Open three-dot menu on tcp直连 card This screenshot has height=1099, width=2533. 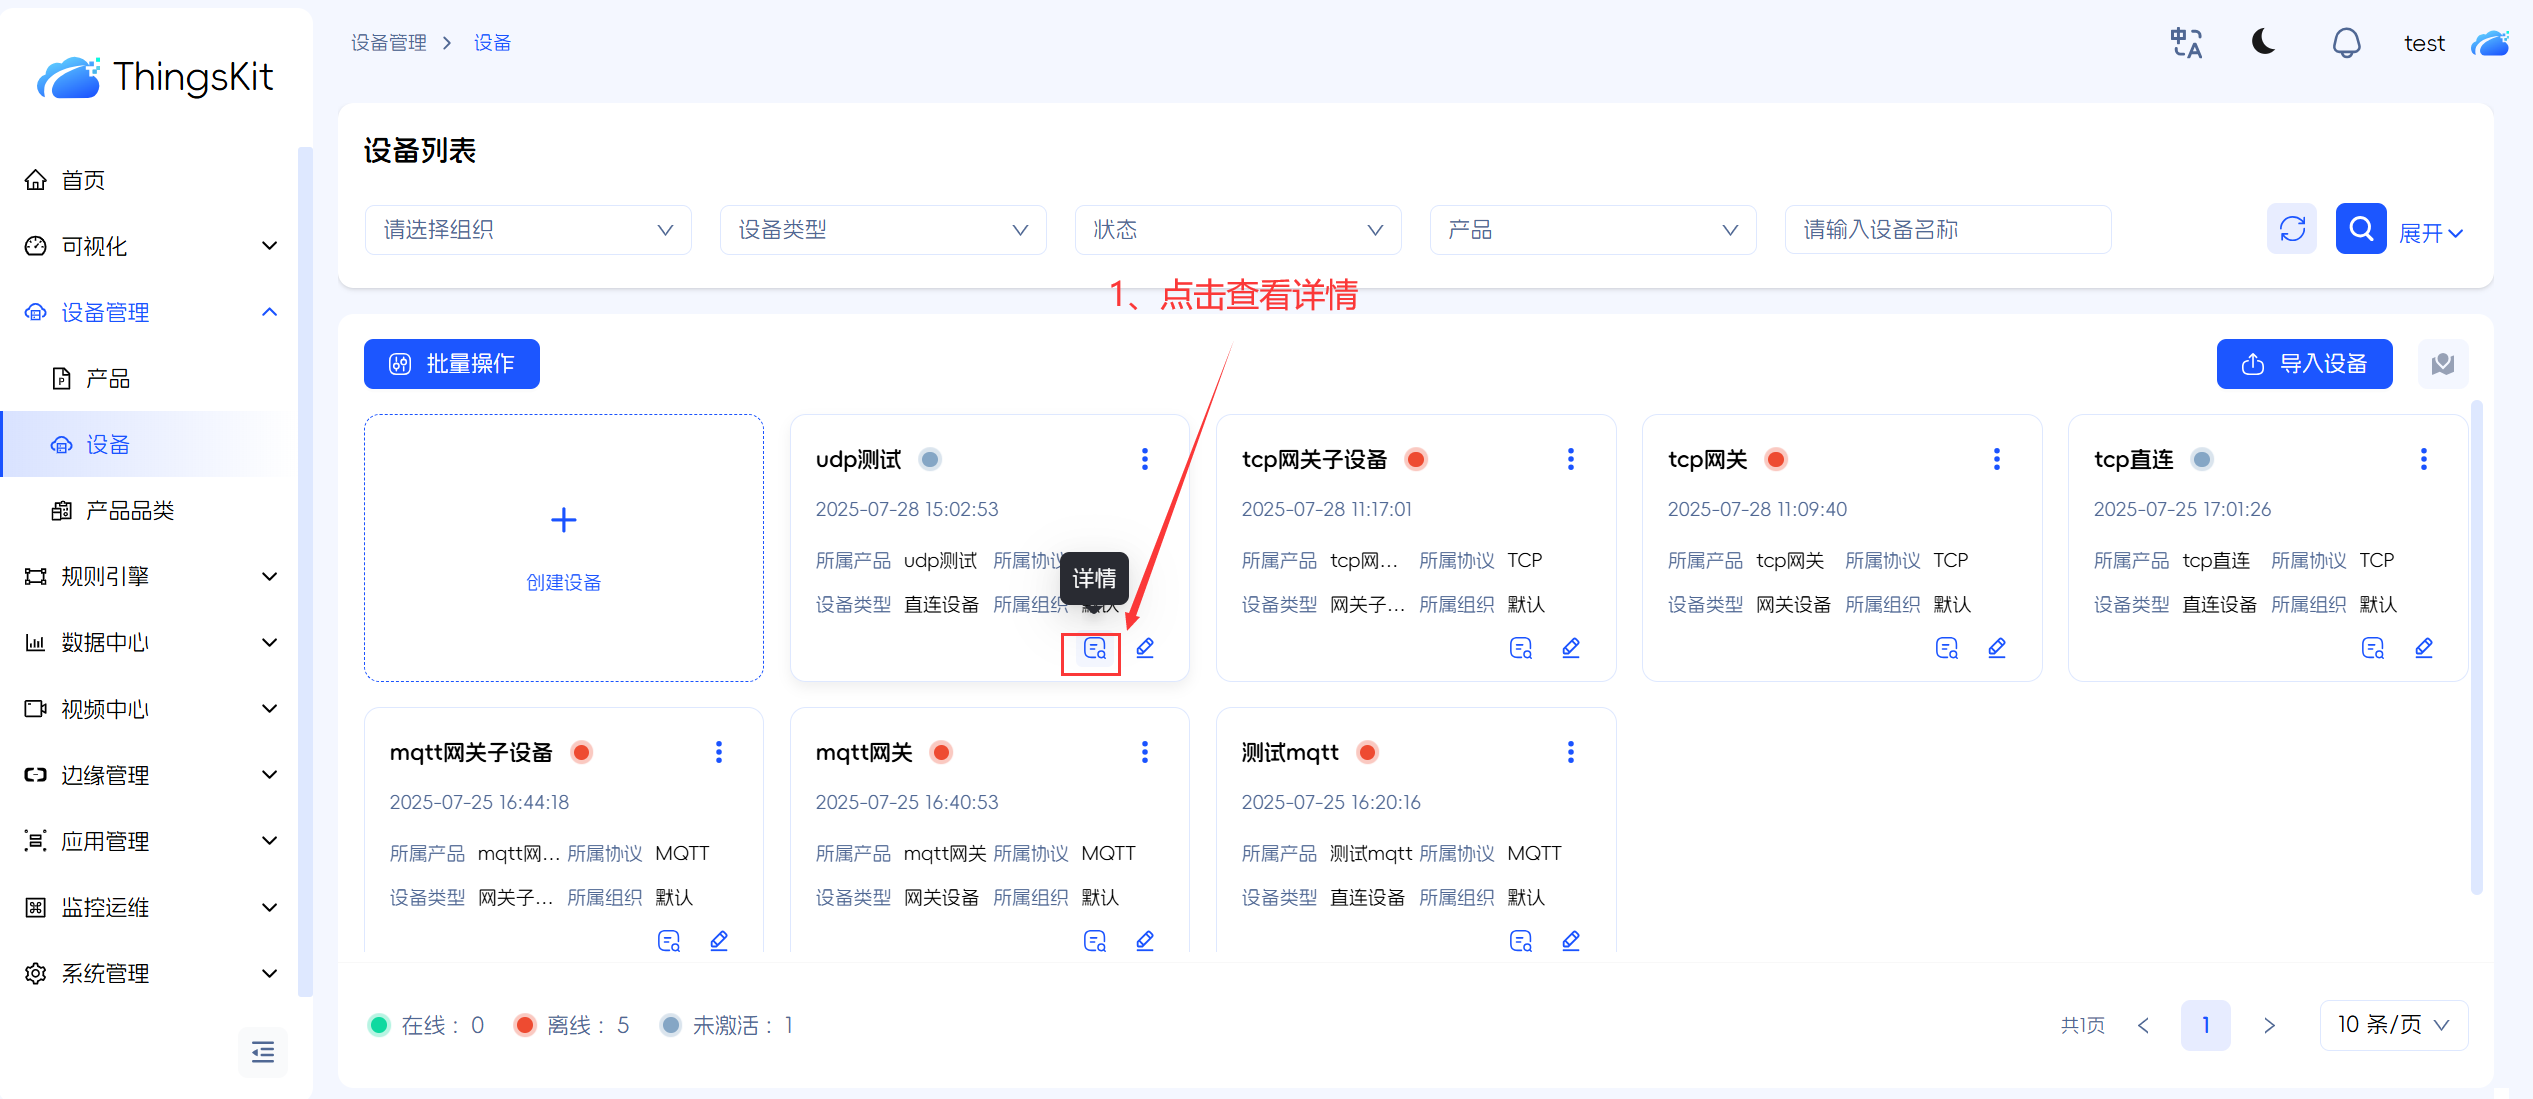2423,459
